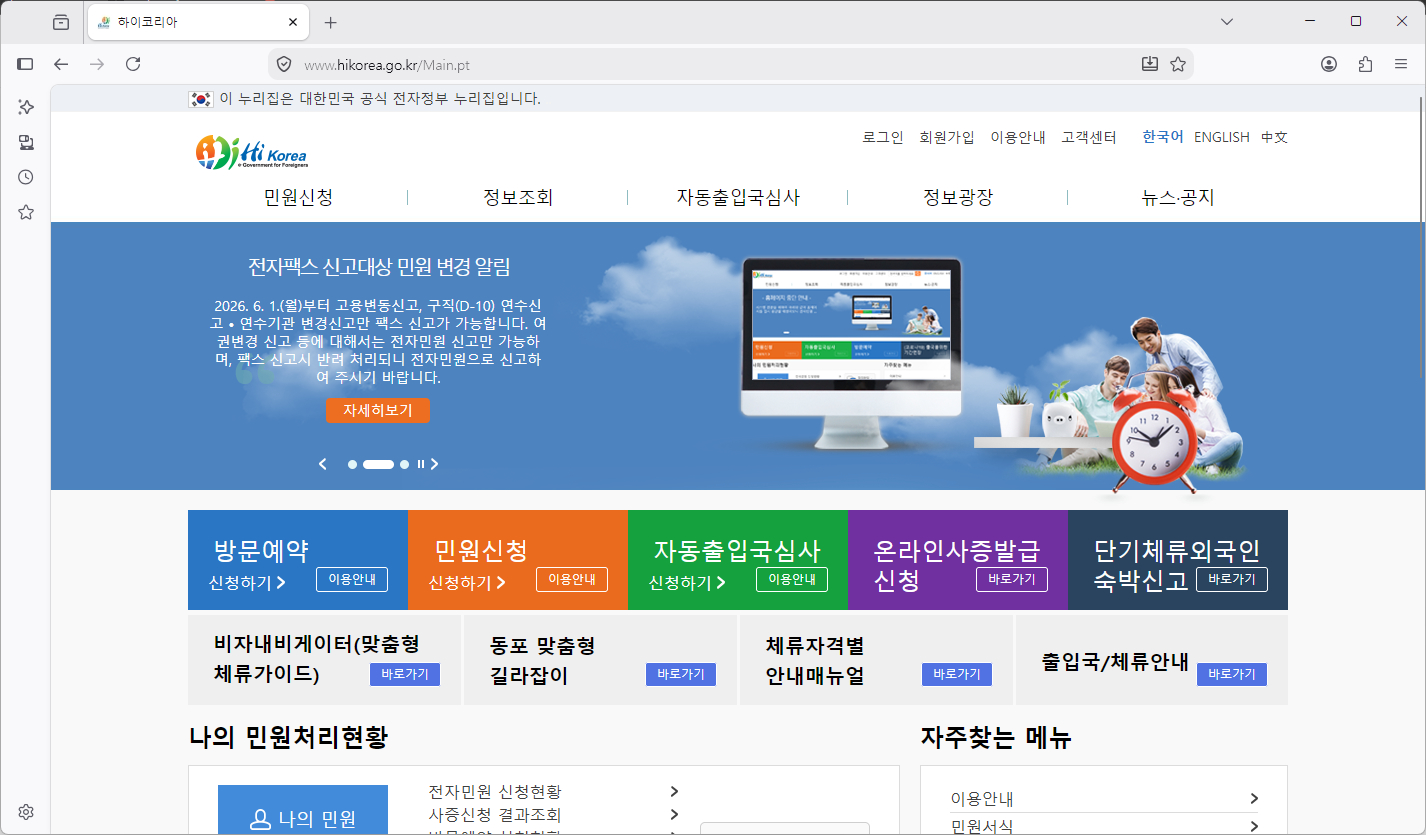Click the install page icon in address bar

pos(1150,64)
